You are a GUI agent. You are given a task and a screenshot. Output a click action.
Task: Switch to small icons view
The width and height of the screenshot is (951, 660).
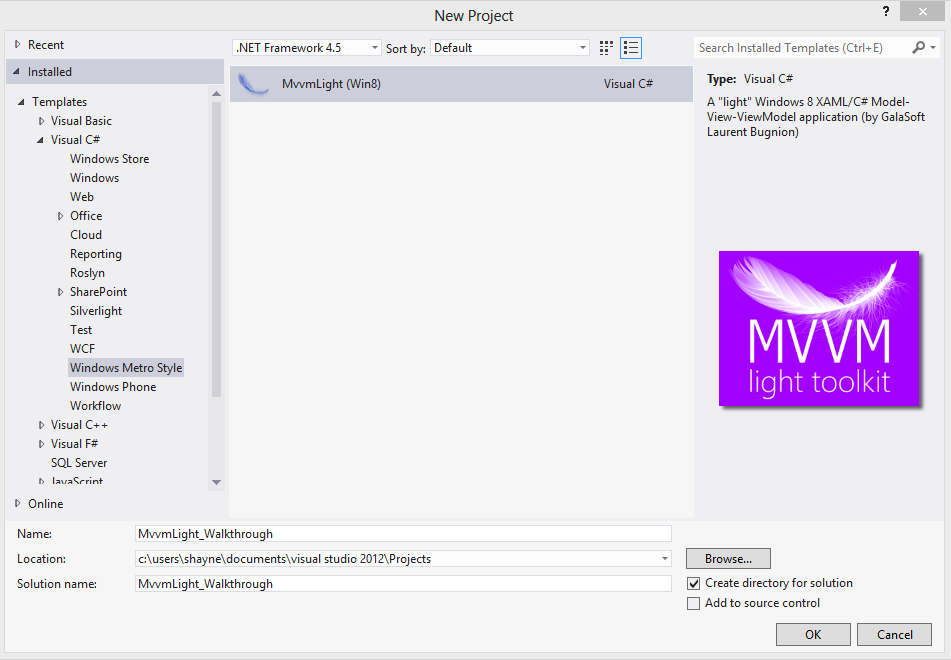[x=606, y=48]
